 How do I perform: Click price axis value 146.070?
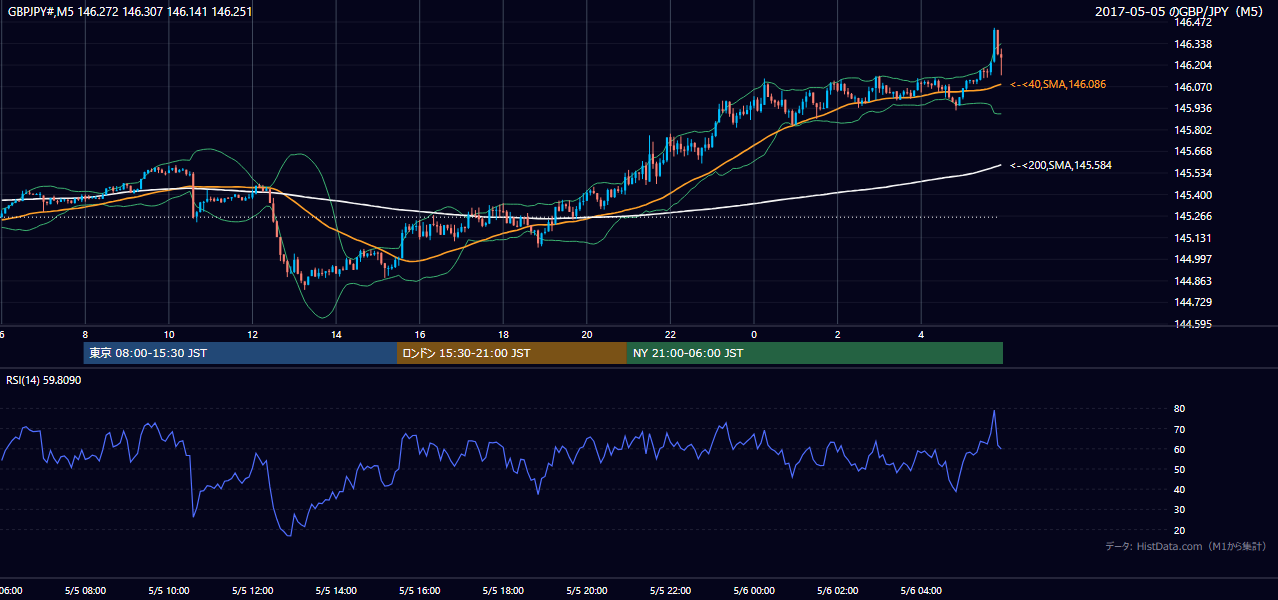[x=1193, y=87]
